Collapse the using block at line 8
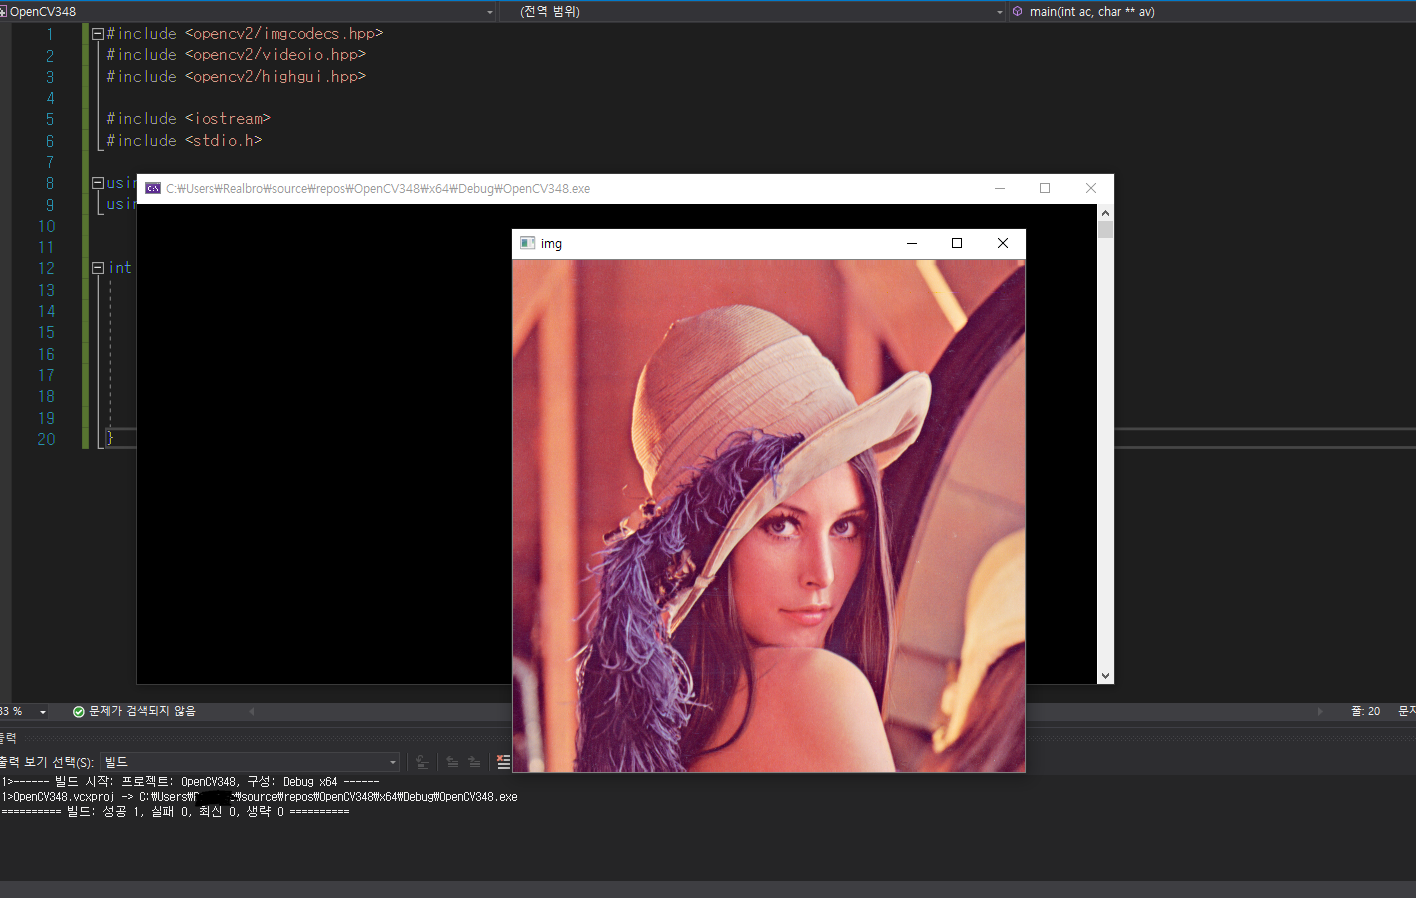Viewport: 1416px width, 898px height. tap(98, 183)
